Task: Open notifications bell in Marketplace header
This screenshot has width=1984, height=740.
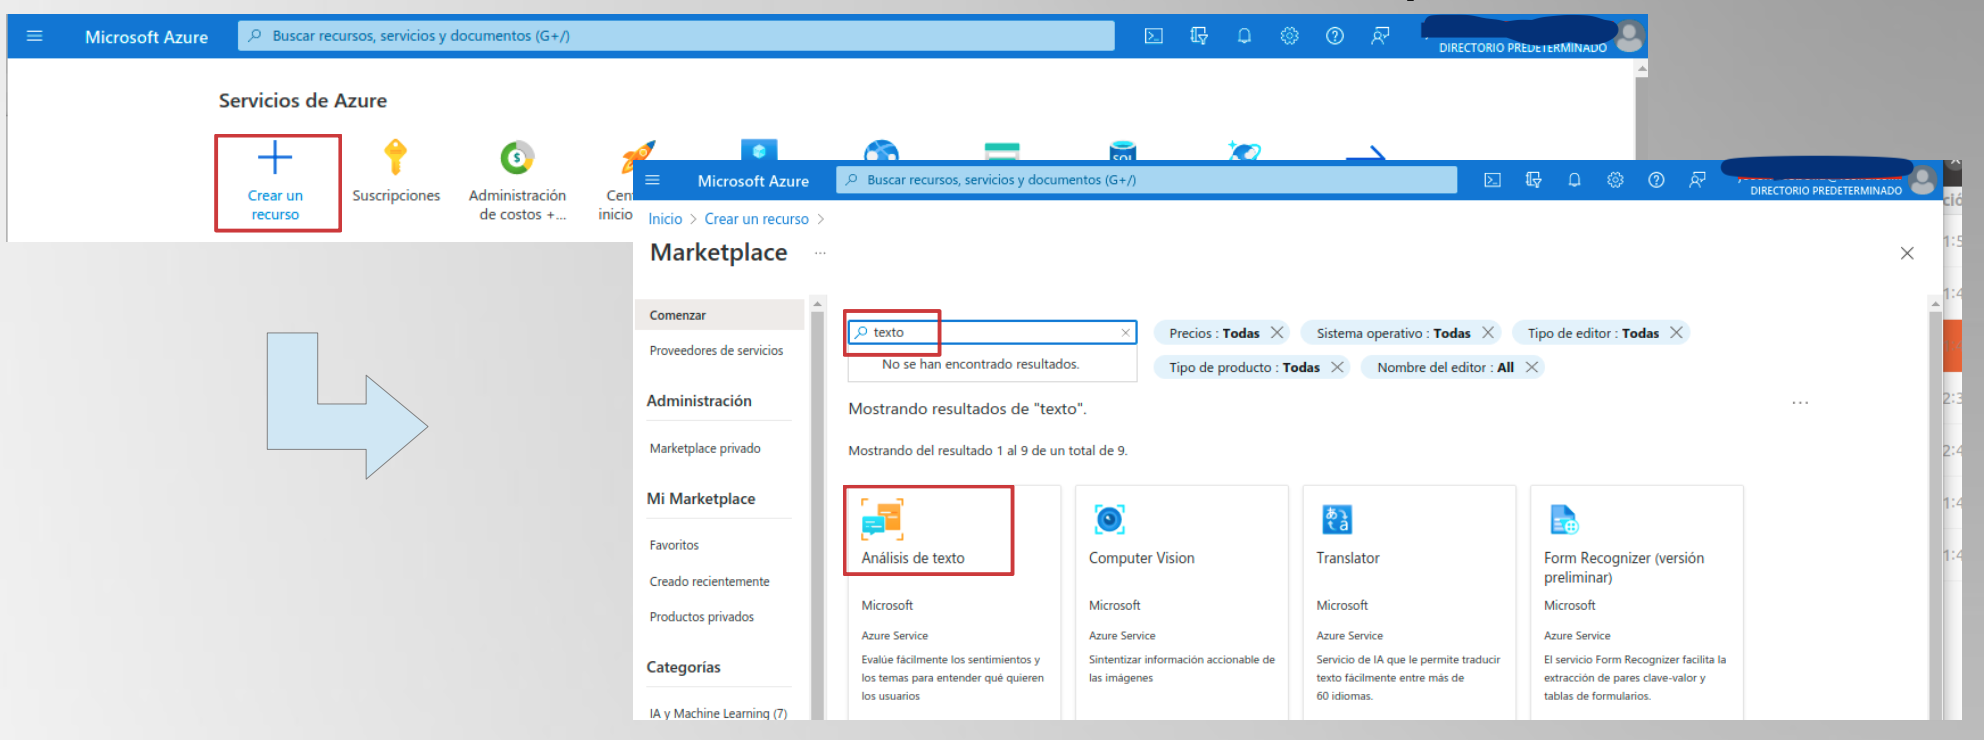Action: pyautogui.click(x=1574, y=180)
